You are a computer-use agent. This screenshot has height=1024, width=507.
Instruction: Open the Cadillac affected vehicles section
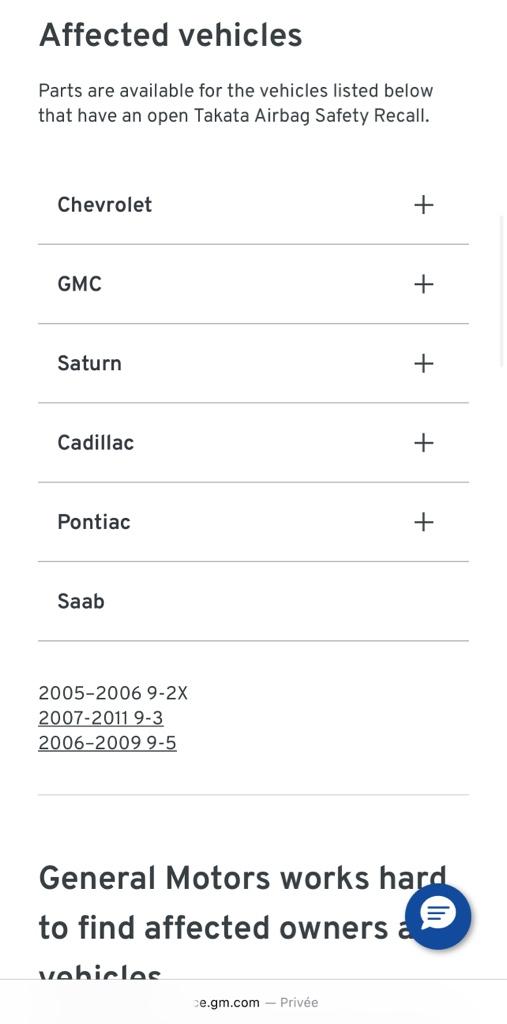coord(254,443)
